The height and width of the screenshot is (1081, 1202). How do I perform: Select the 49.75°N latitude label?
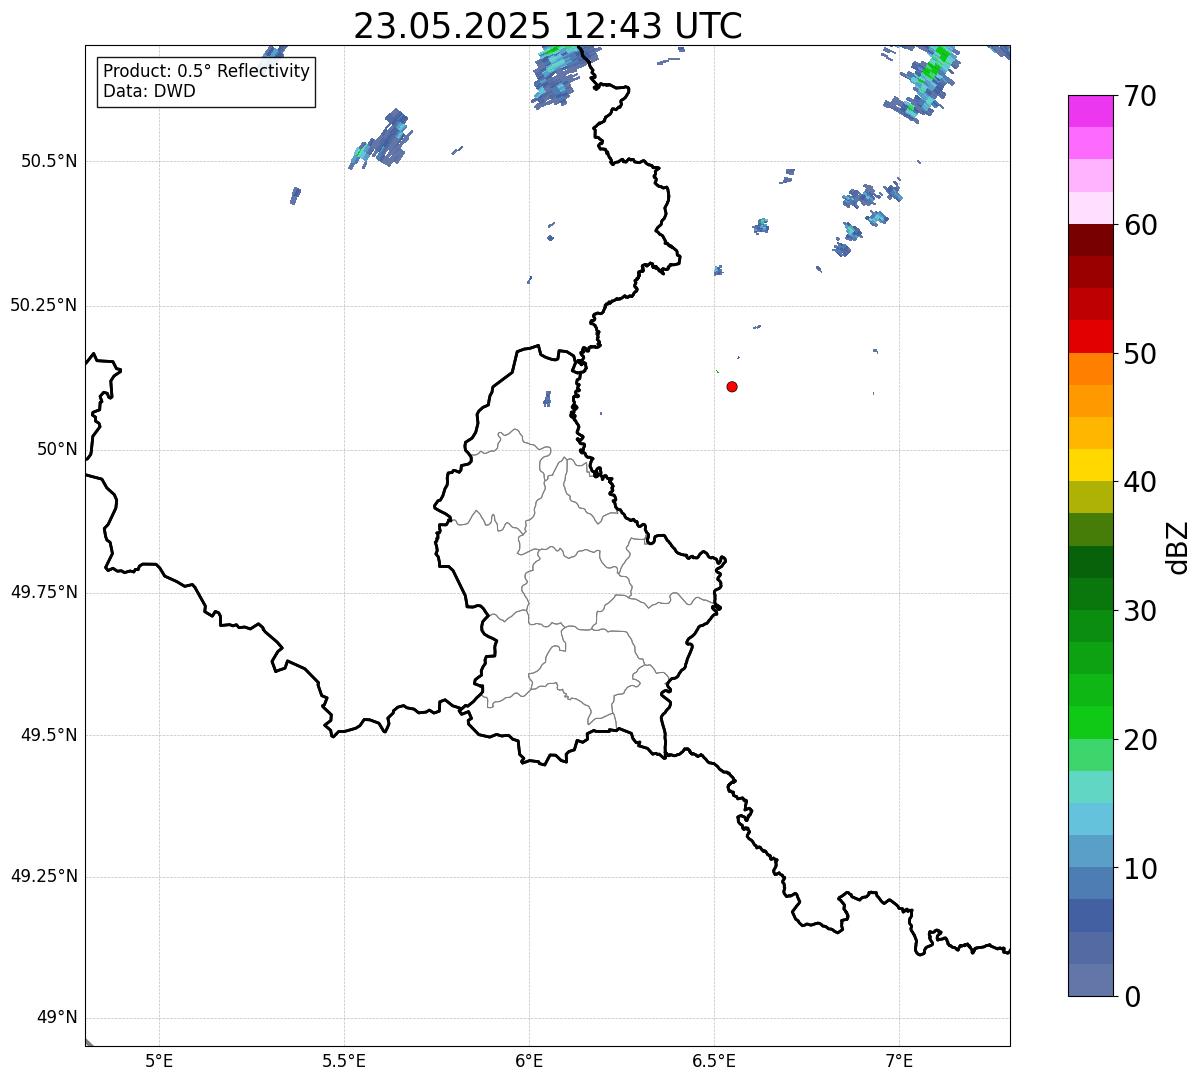[44, 592]
